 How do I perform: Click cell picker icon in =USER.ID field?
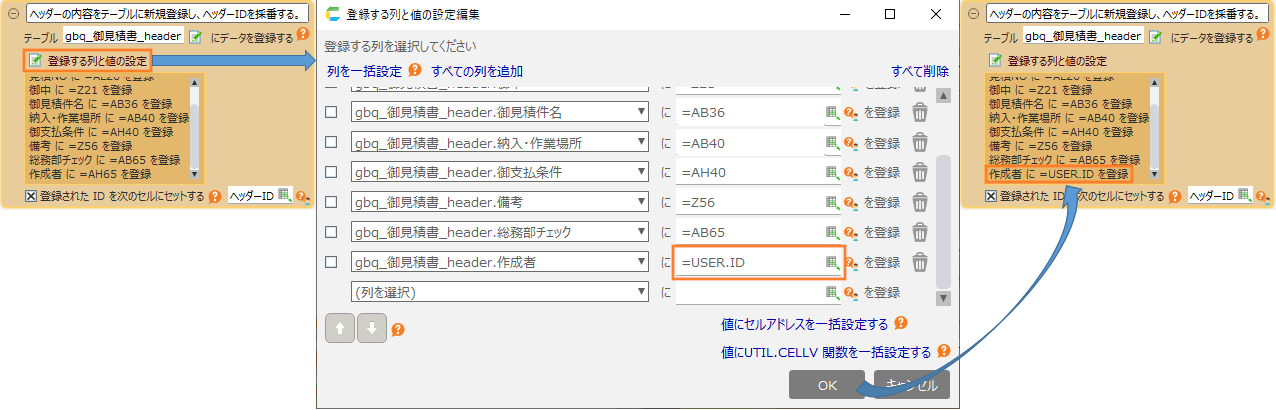[831, 262]
